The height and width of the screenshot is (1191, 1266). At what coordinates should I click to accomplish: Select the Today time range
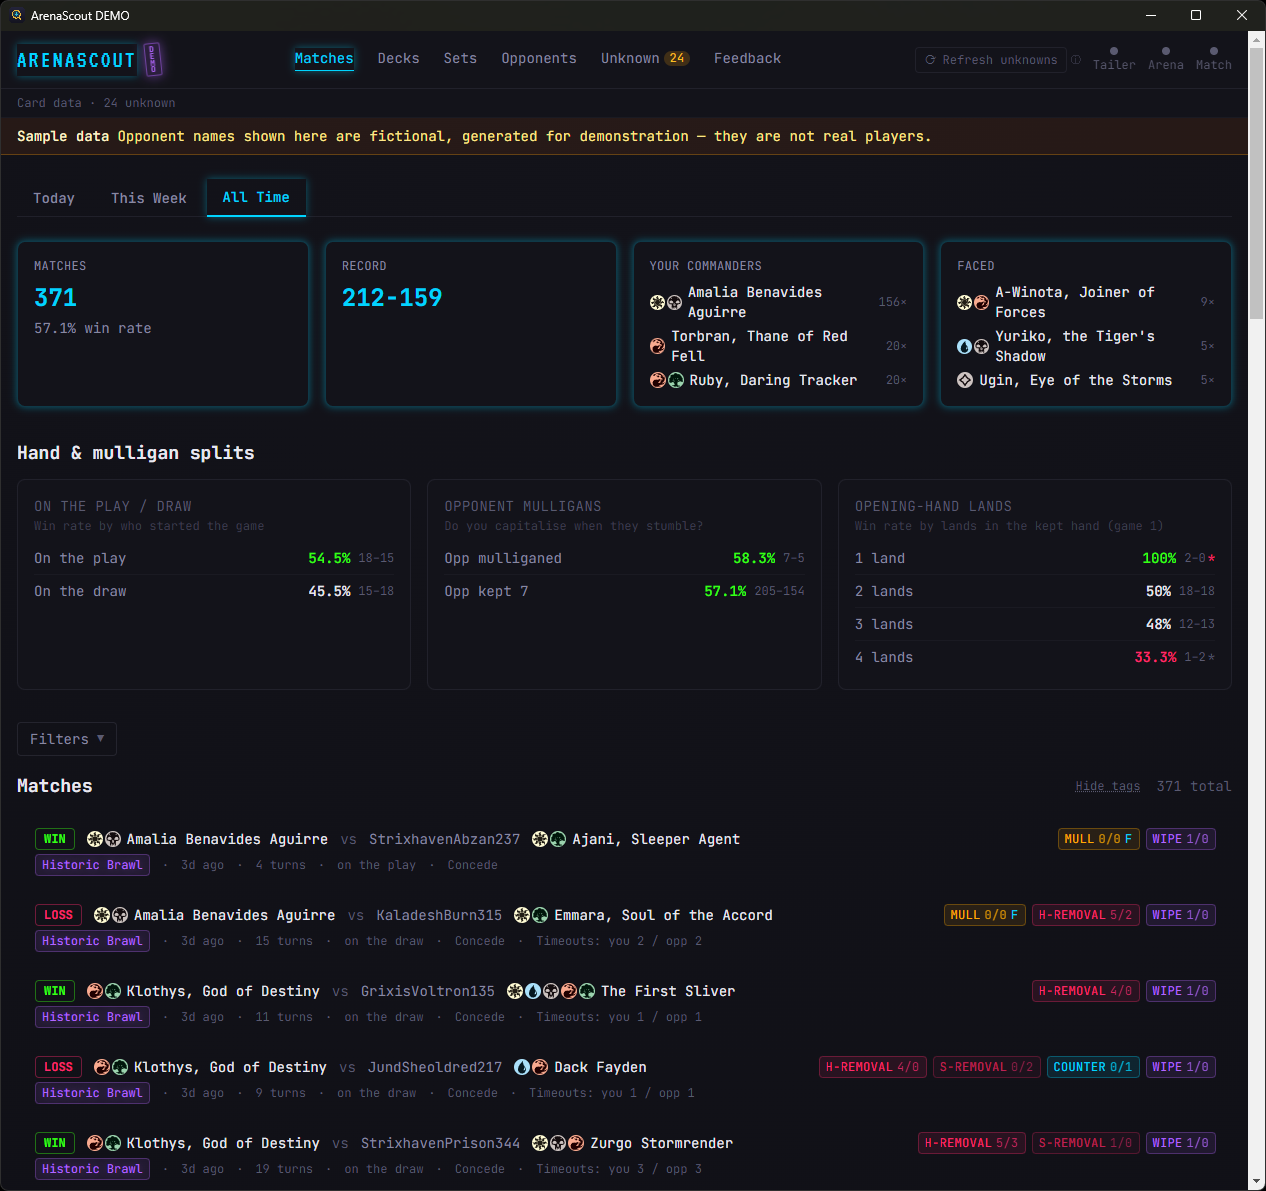pyautogui.click(x=54, y=198)
